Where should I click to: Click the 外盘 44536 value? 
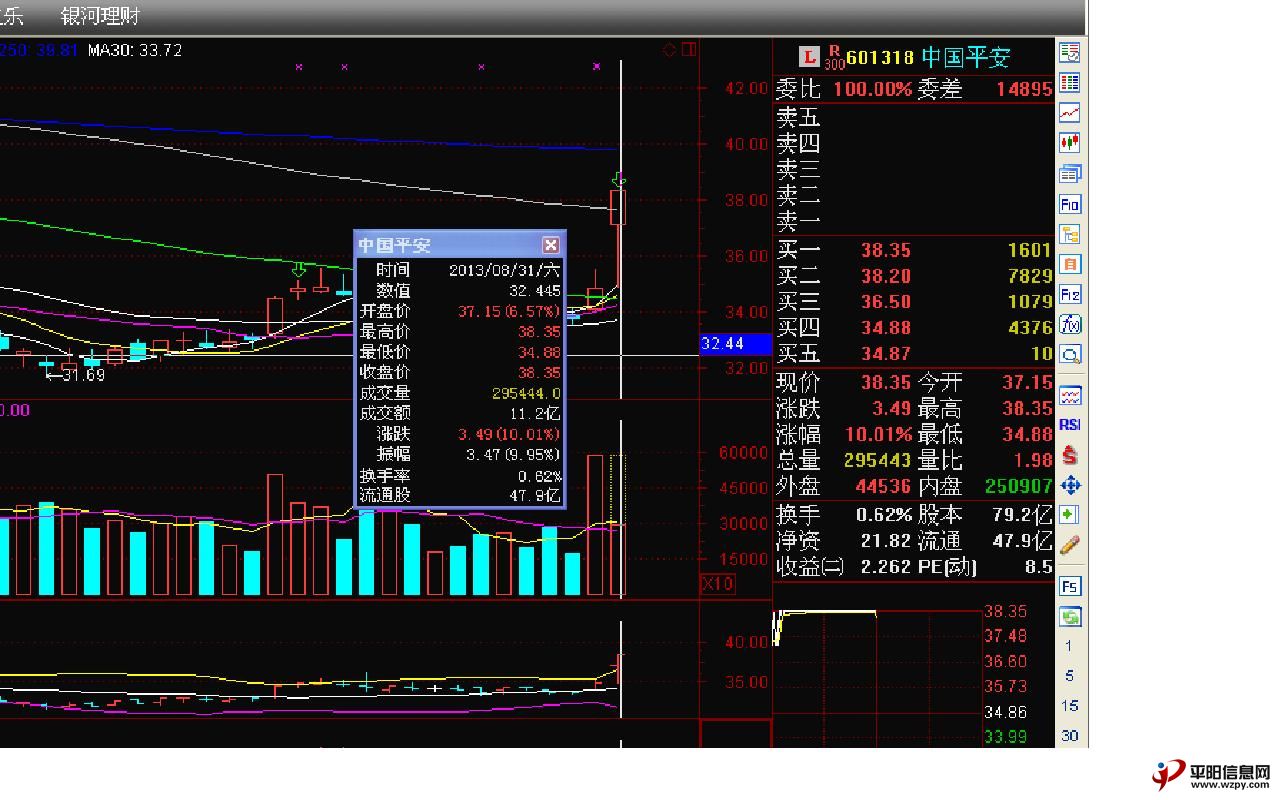[x=884, y=487]
